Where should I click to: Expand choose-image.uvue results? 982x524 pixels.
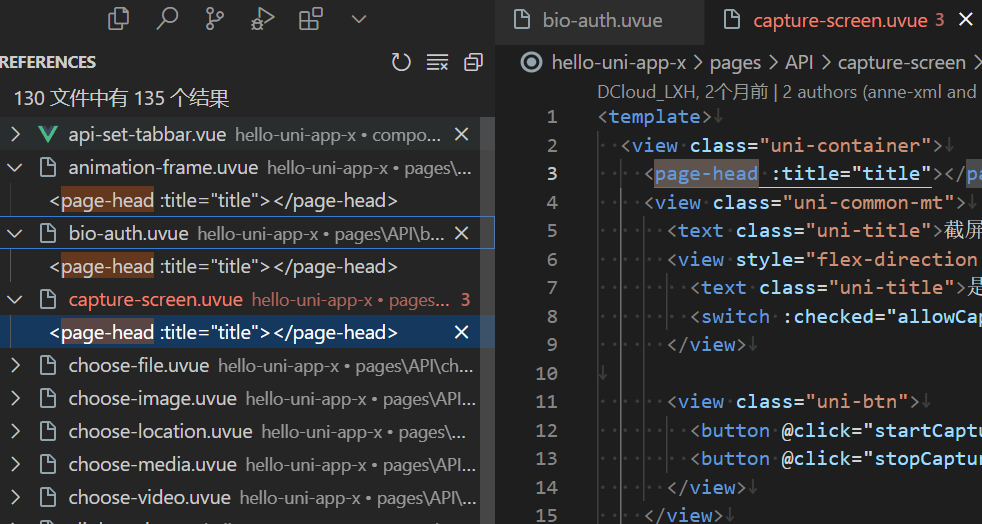16,399
